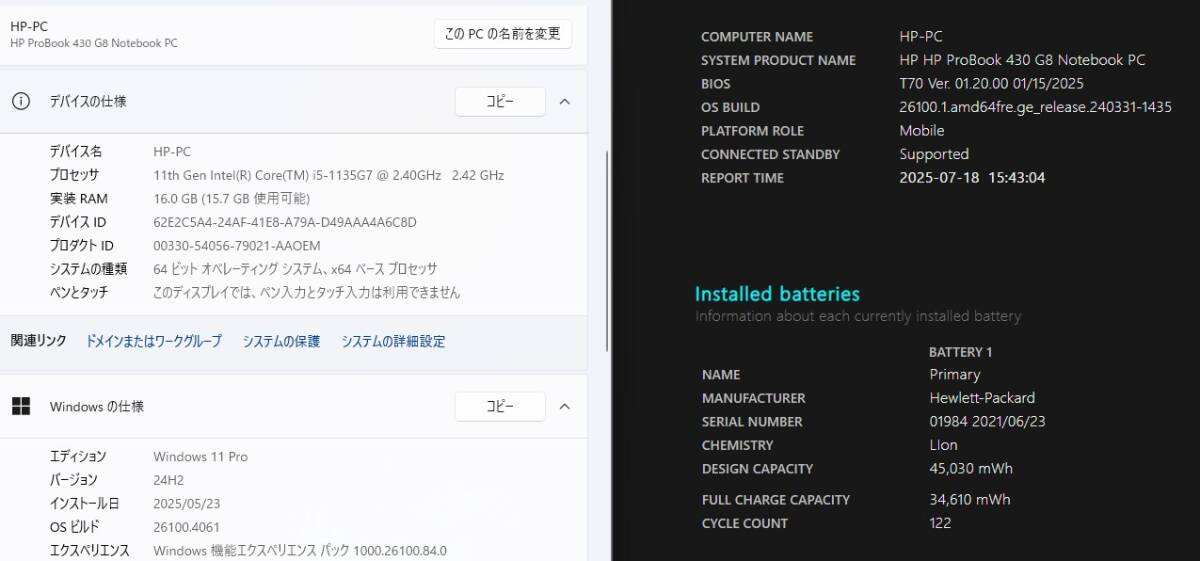Click the Installed batteries heading
Screen dimensions: 1200x561
coord(777,294)
